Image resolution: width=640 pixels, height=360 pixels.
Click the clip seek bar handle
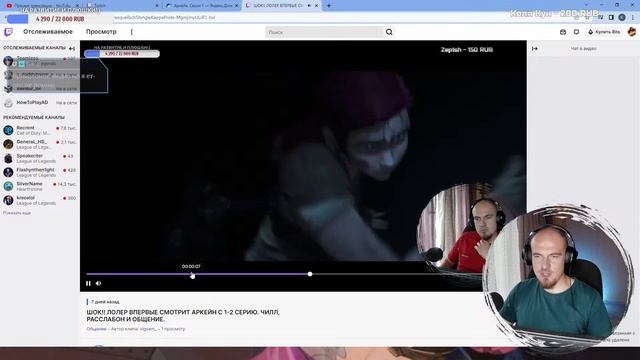tap(310, 274)
